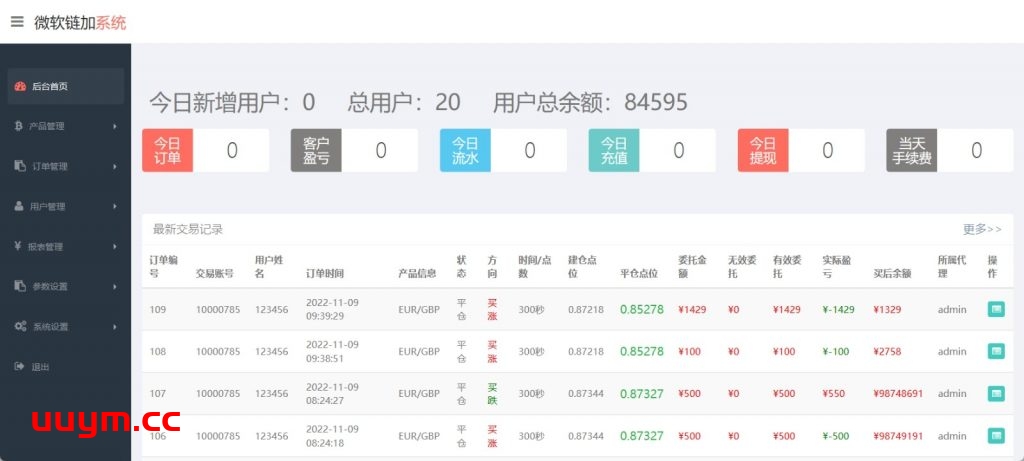Expand the 订单管理 submenu arrow
Viewport: 1024px width, 461px height.
pyautogui.click(x=115, y=167)
